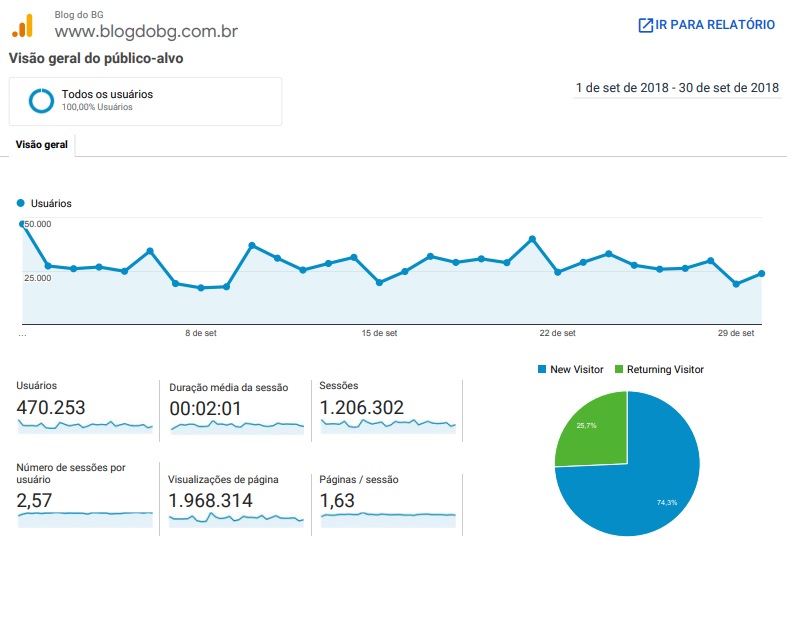Click the orange Google Analytics logo

(x=23, y=26)
